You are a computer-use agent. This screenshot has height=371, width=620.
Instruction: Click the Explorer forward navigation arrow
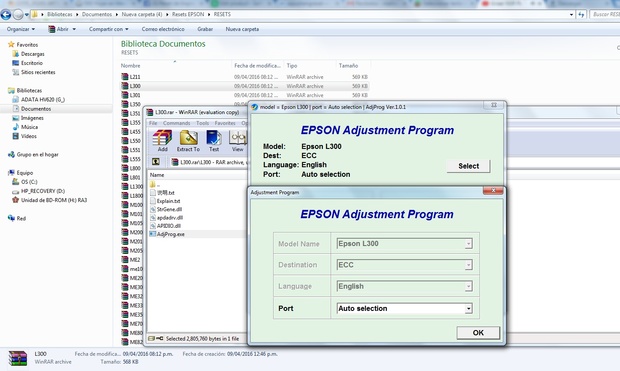point(18,15)
